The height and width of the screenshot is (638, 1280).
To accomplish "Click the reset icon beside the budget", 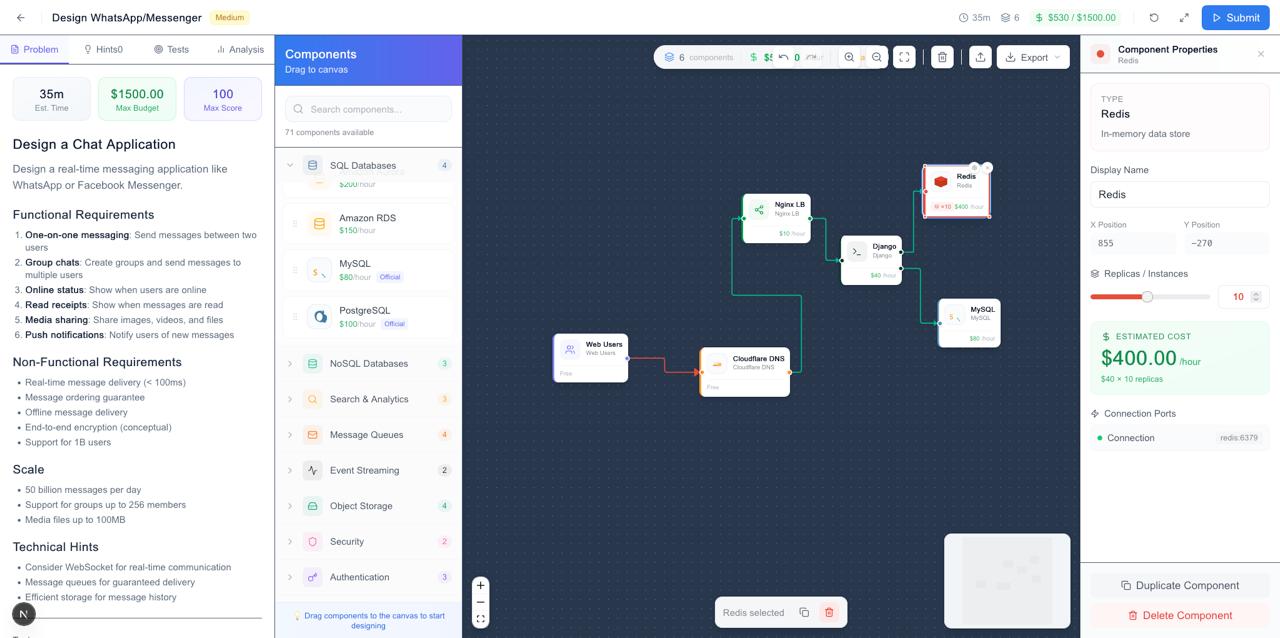I will click(x=1154, y=17).
